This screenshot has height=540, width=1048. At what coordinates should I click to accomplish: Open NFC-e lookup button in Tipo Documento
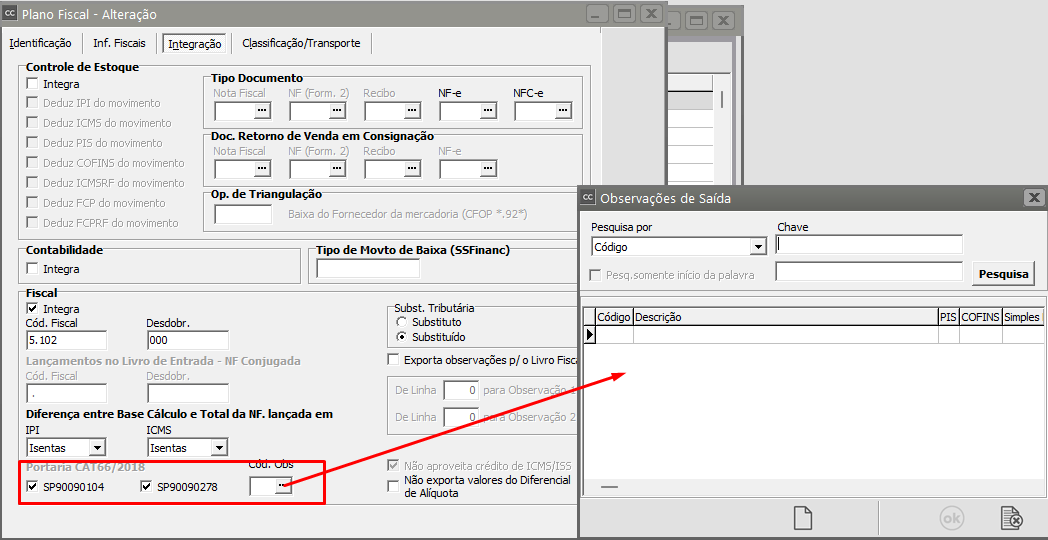click(x=562, y=111)
